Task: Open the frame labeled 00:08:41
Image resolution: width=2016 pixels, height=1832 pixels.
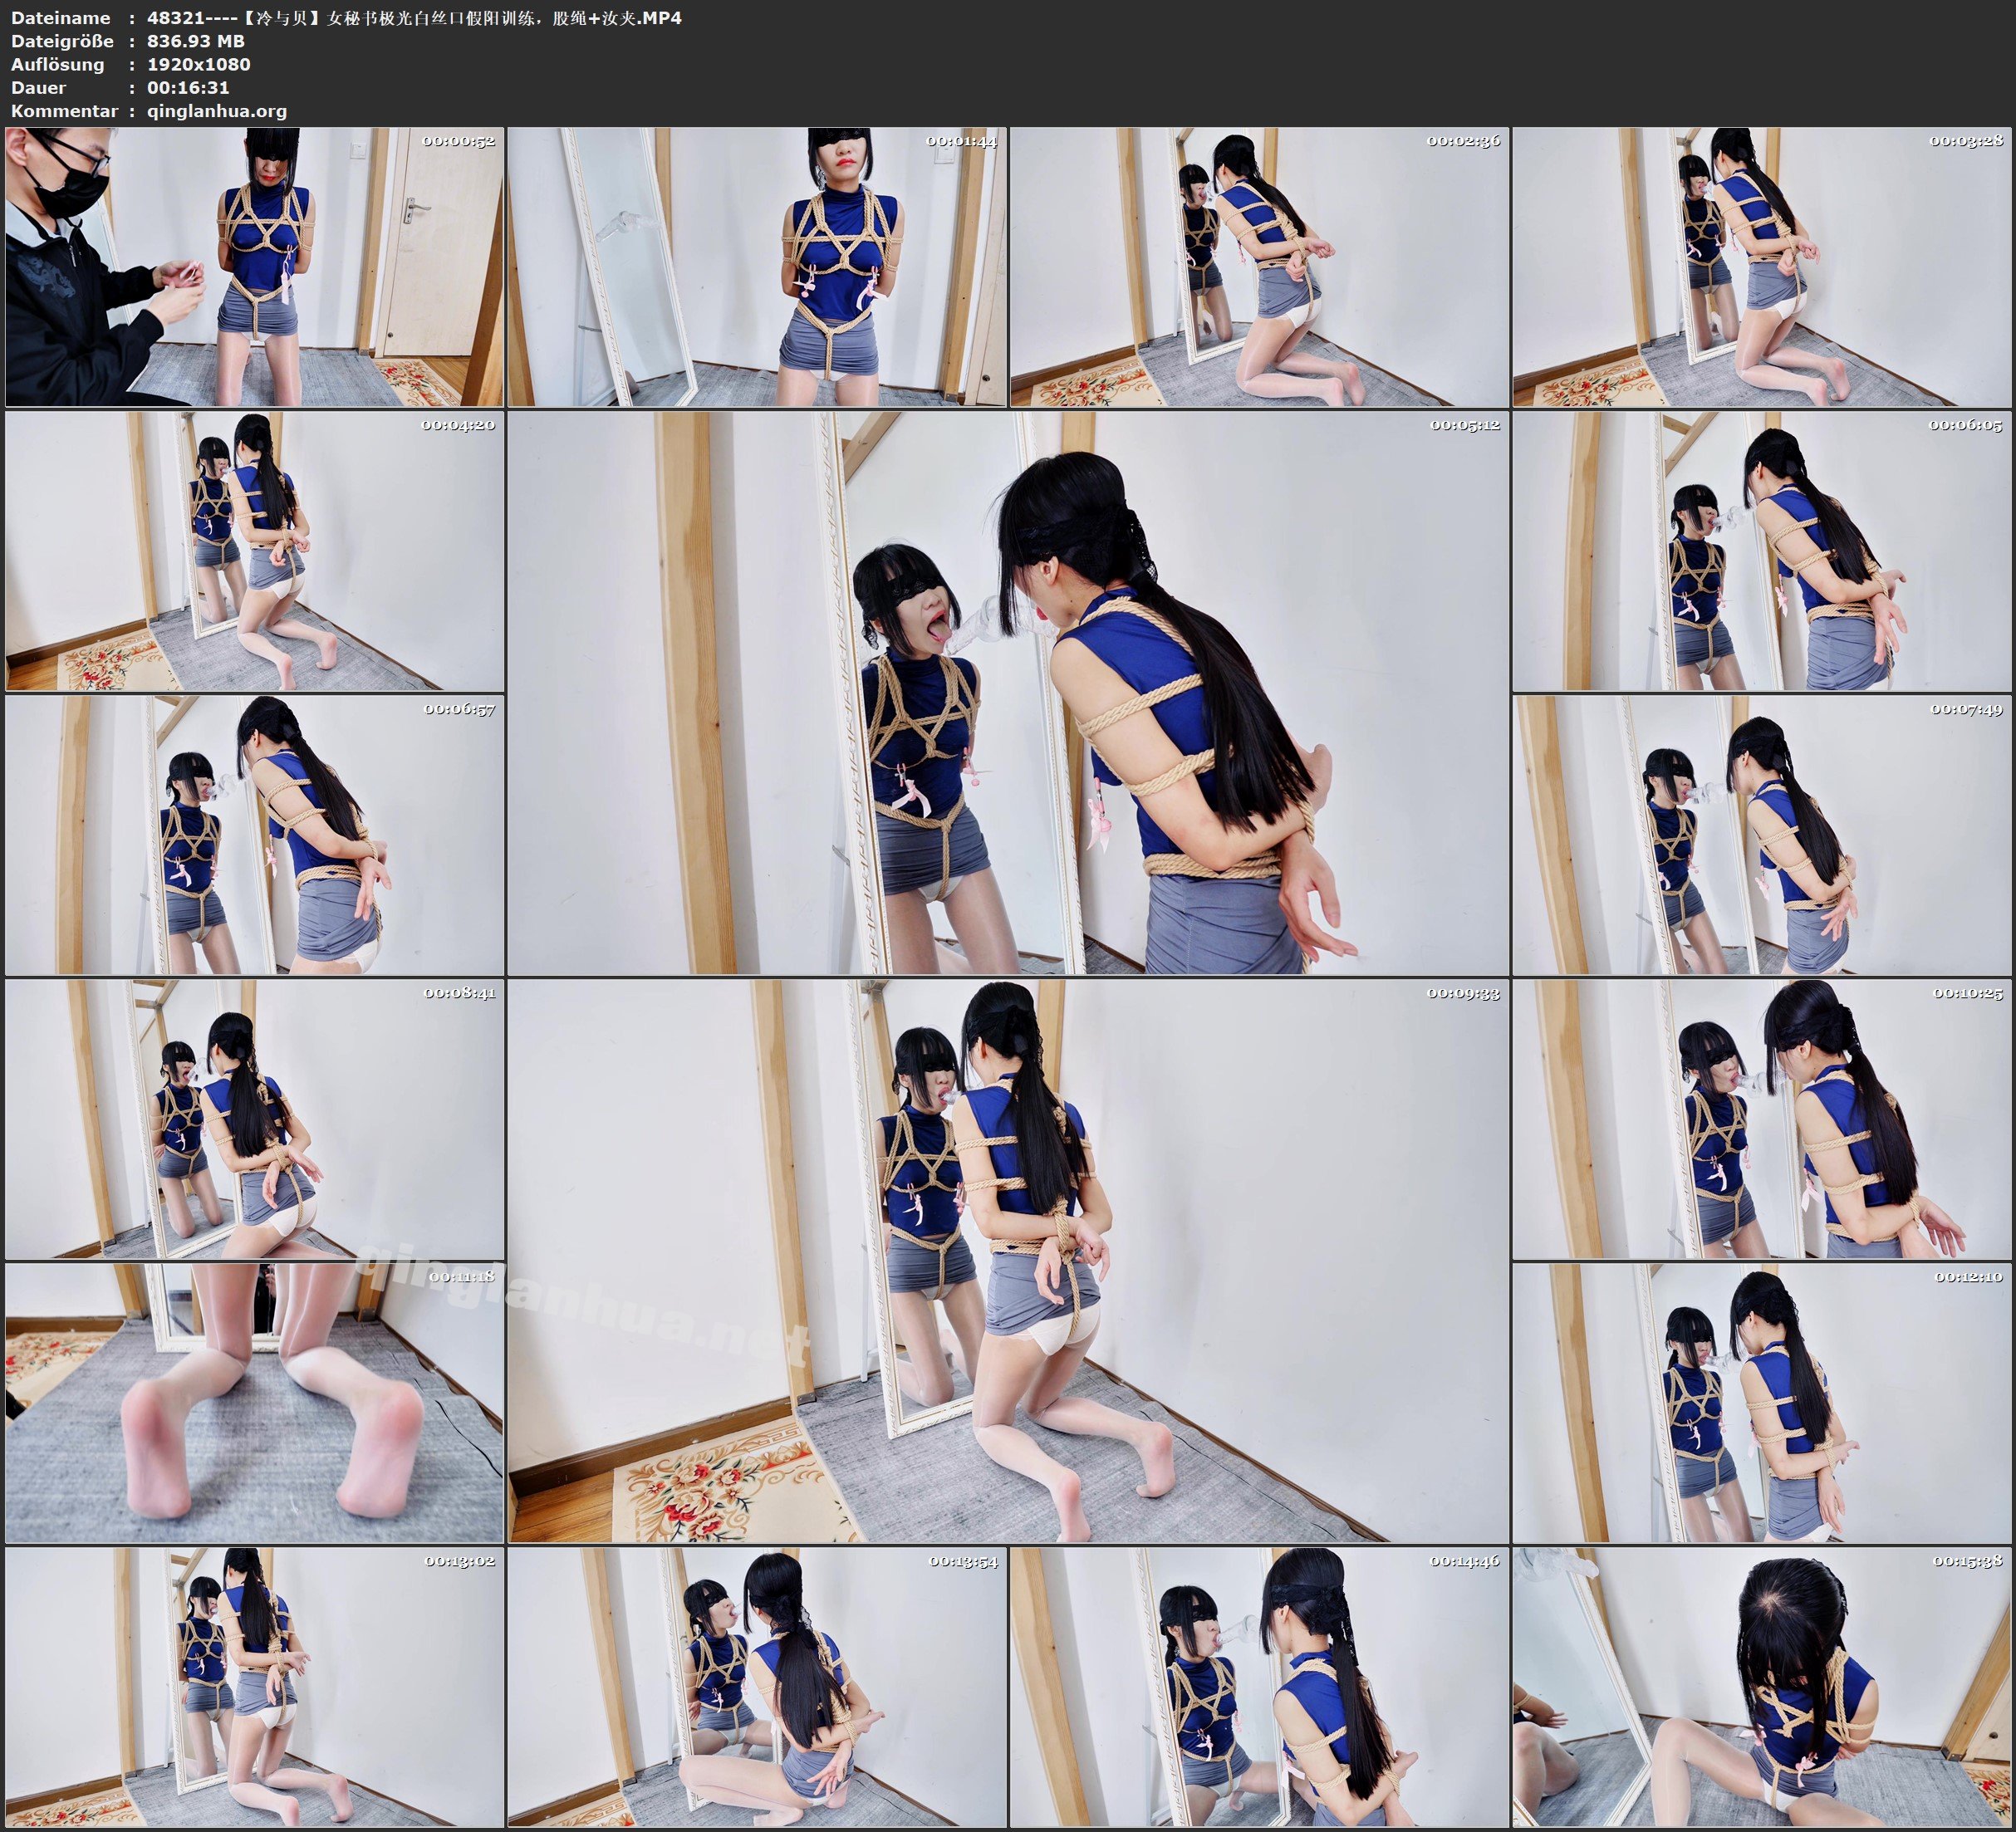Action: (254, 1119)
